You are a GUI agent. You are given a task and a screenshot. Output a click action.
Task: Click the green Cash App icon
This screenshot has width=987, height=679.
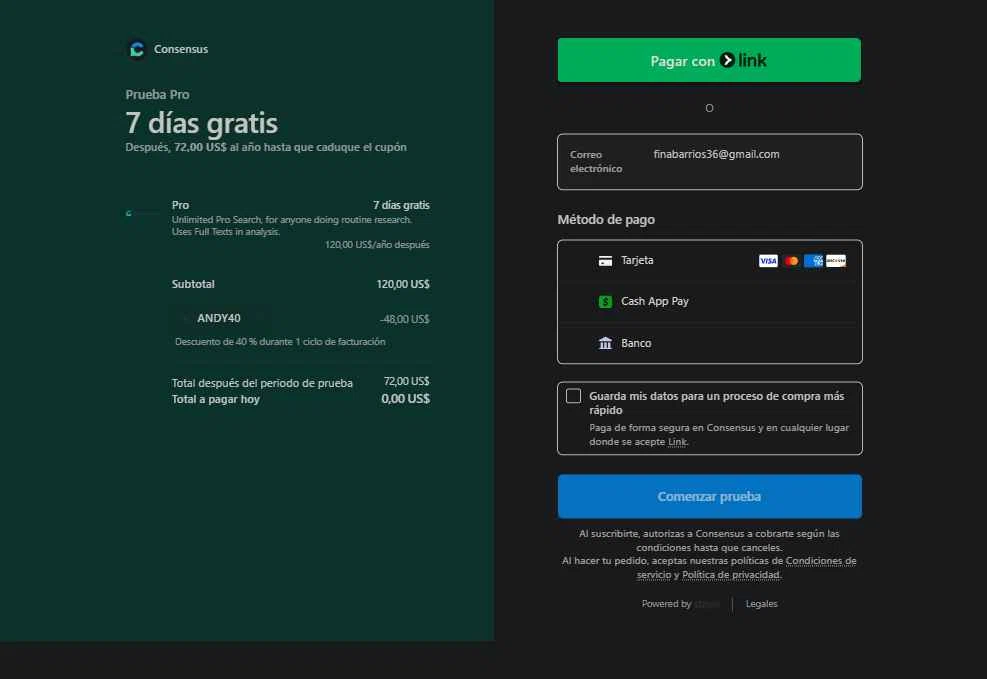point(605,301)
